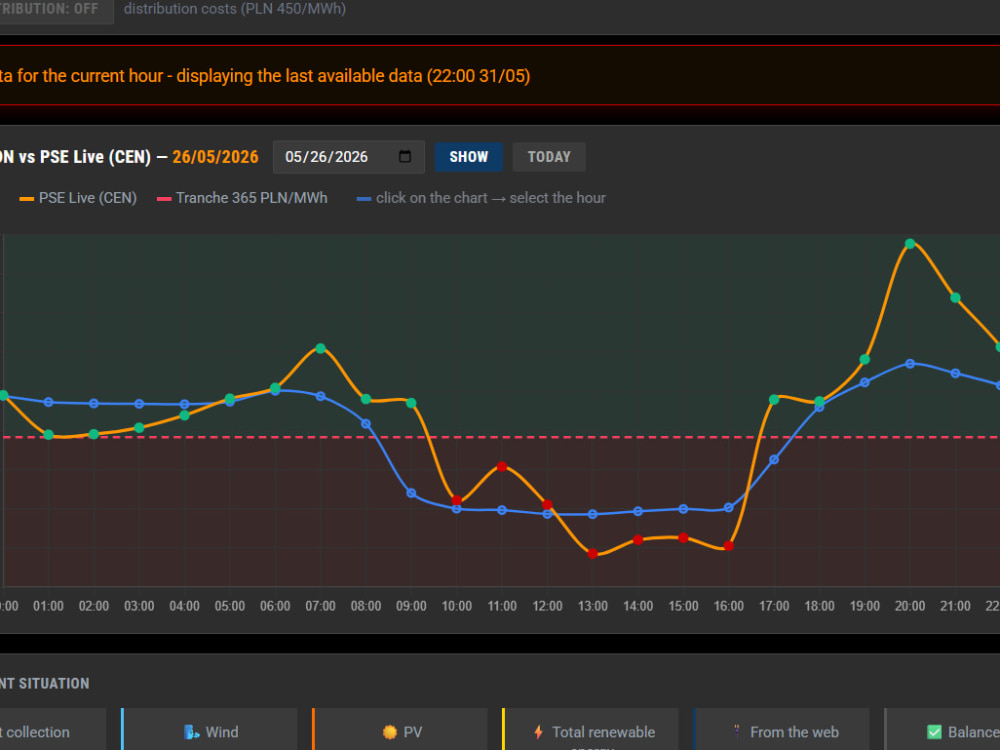The height and width of the screenshot is (750, 1000).
Task: Click the orange last available data warning
Action: click(x=265, y=76)
